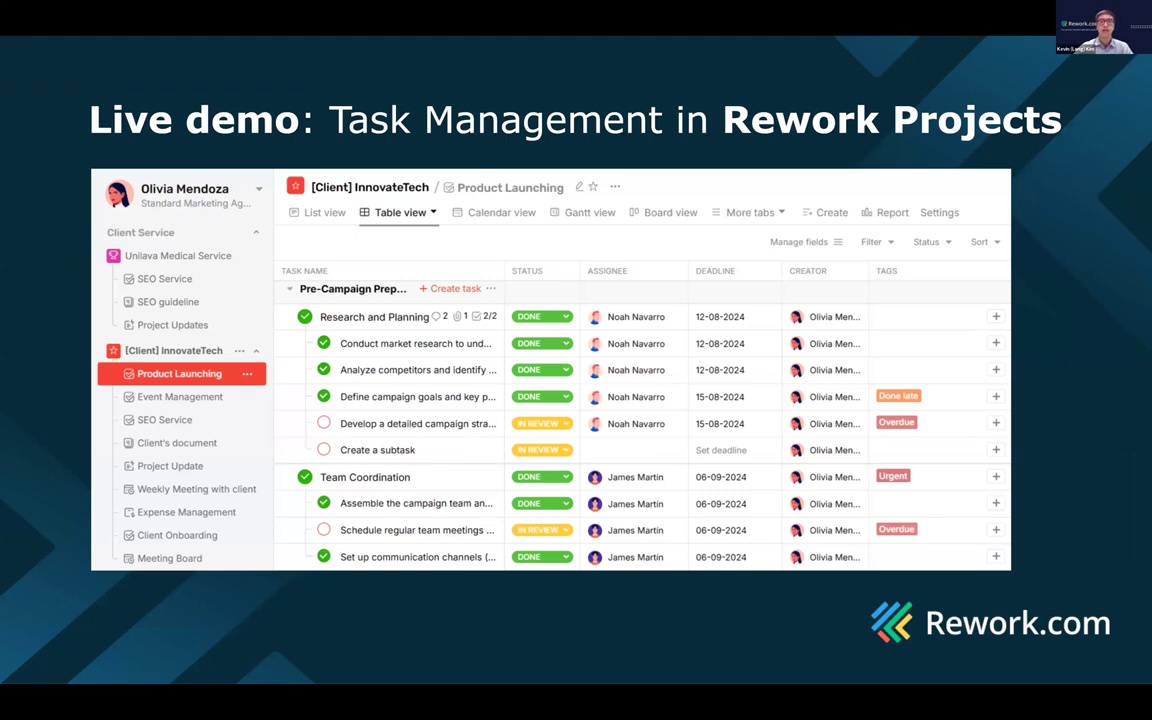Click Manage fields button
The width and height of the screenshot is (1152, 720).
click(806, 242)
